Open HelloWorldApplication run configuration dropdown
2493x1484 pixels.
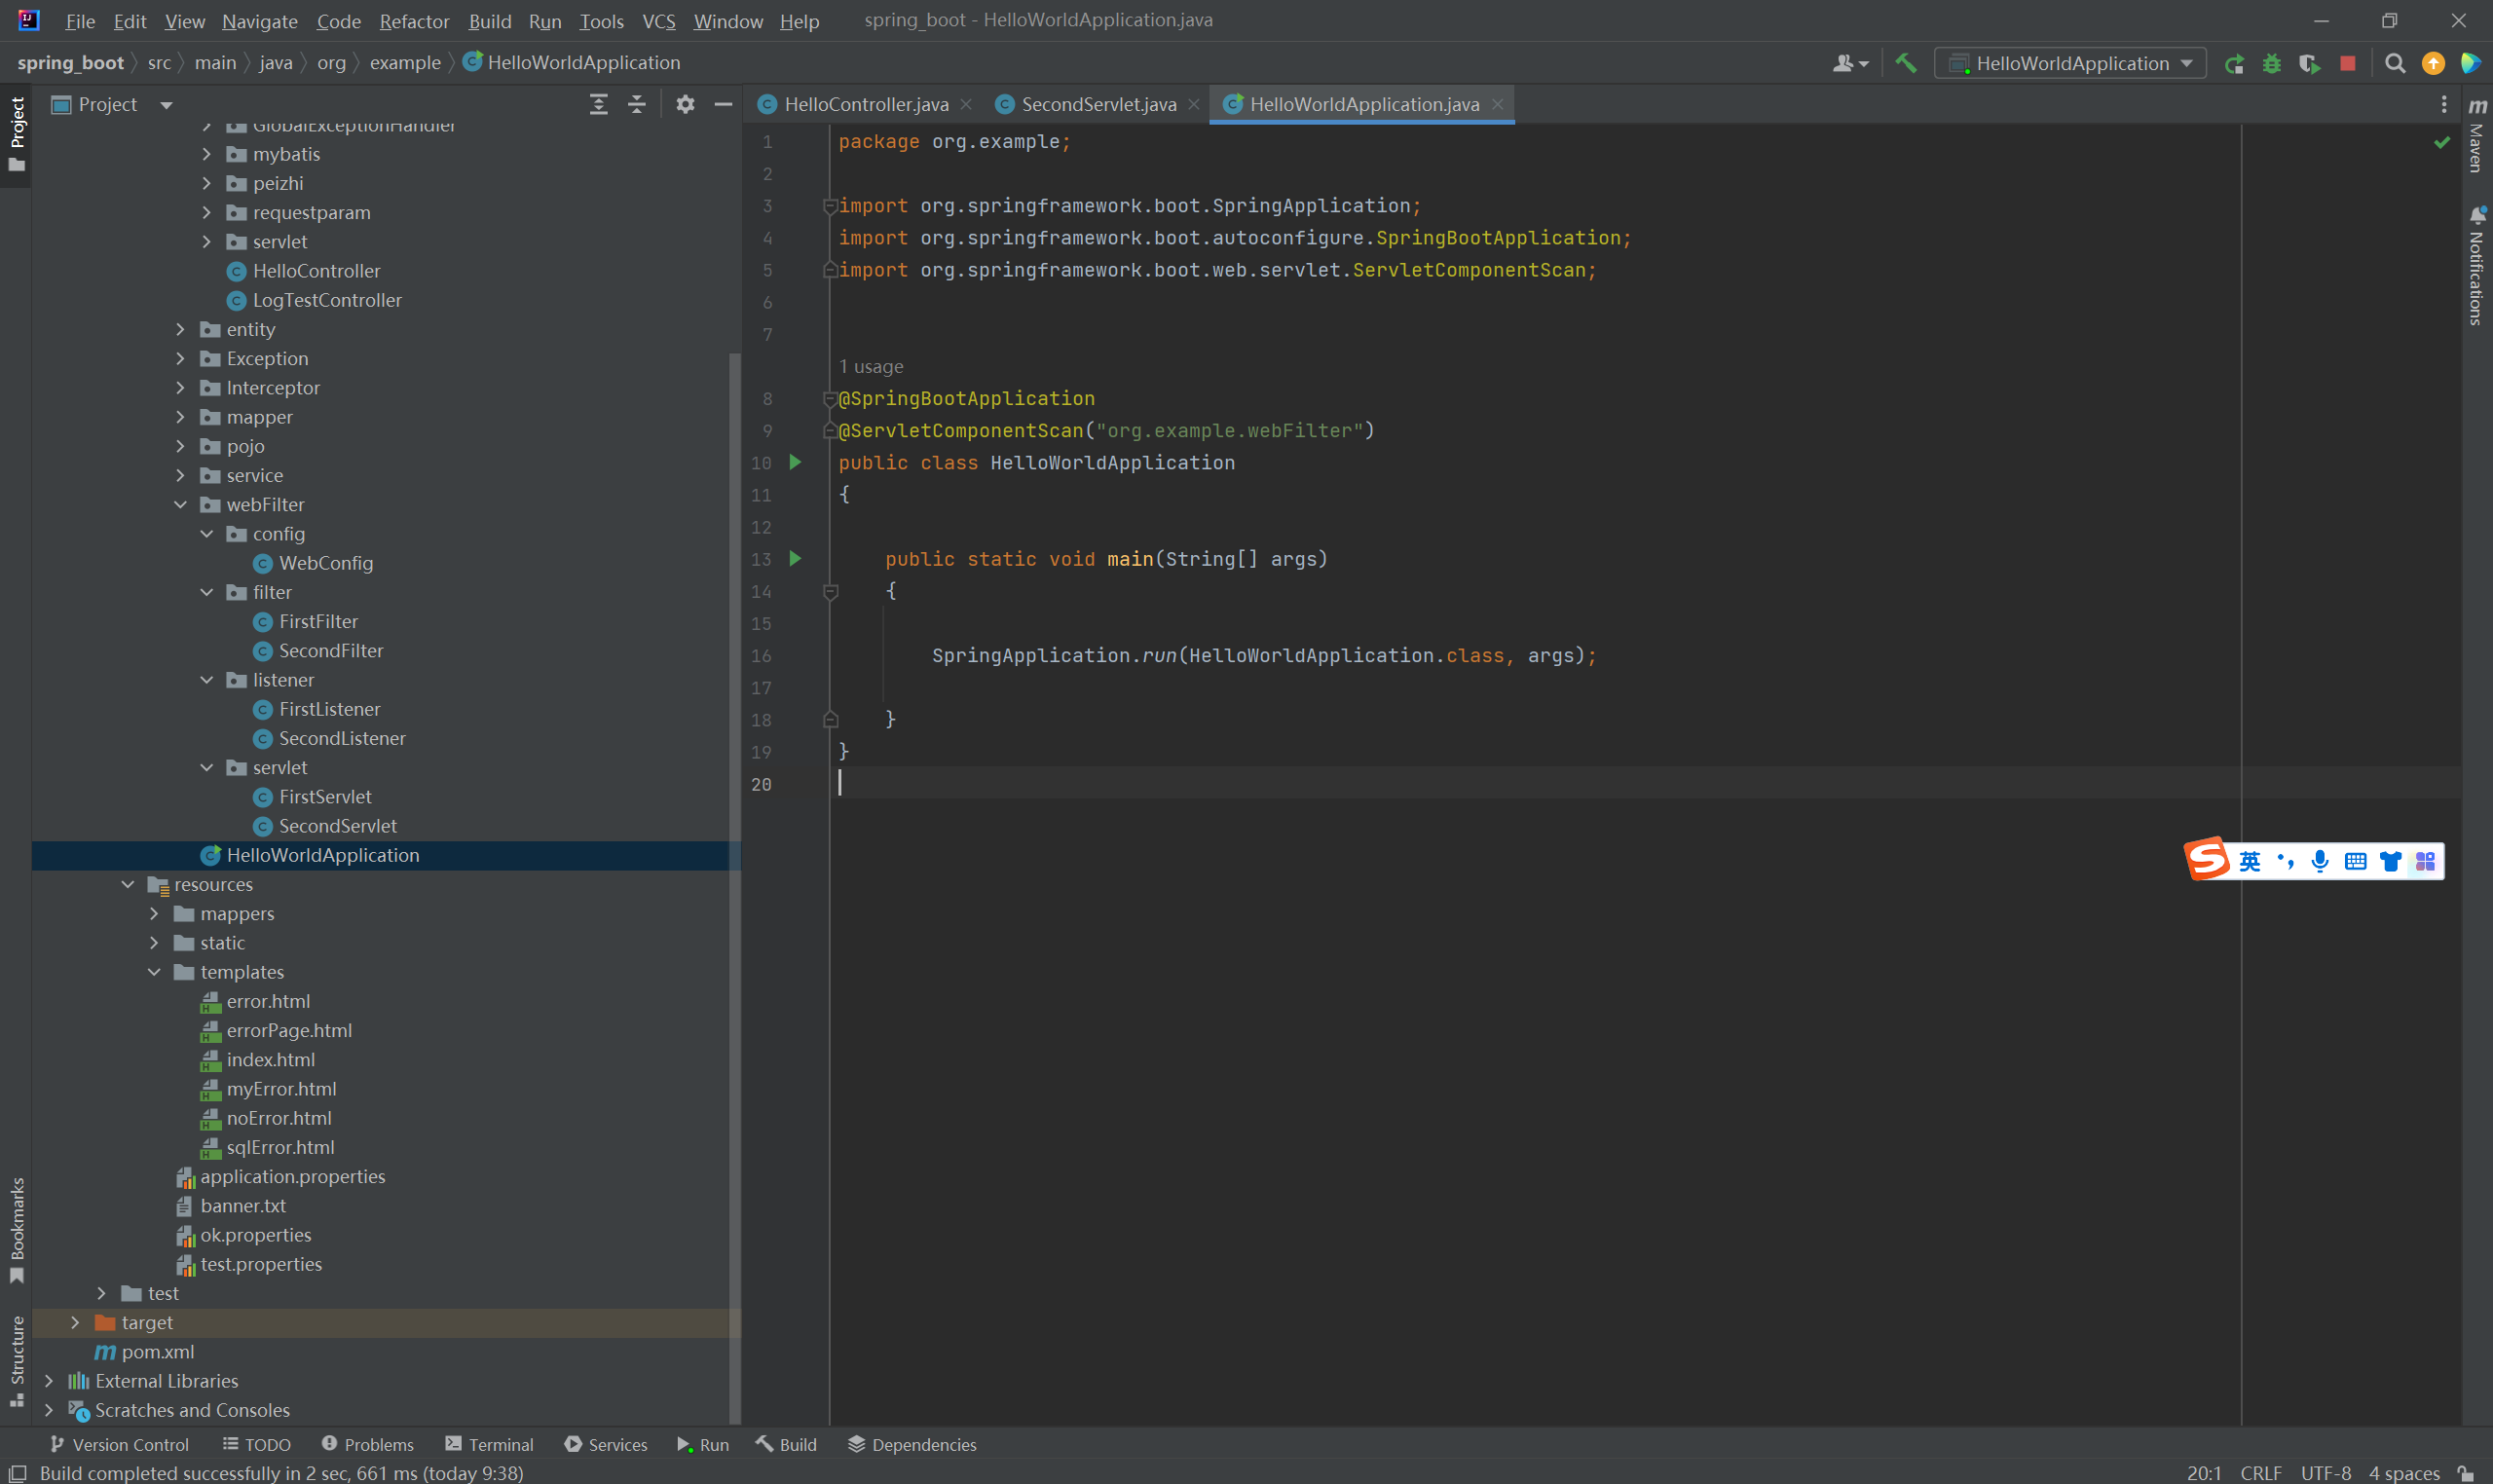(x=2070, y=63)
